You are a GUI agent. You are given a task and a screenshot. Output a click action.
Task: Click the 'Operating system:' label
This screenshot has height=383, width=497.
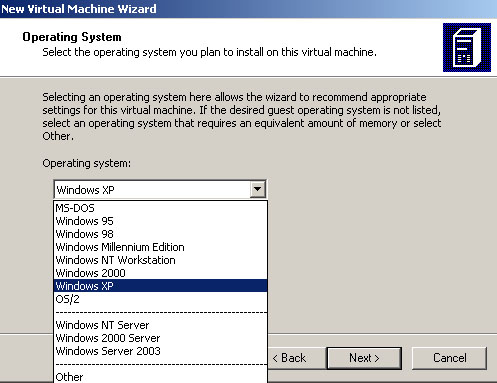[x=87, y=163]
